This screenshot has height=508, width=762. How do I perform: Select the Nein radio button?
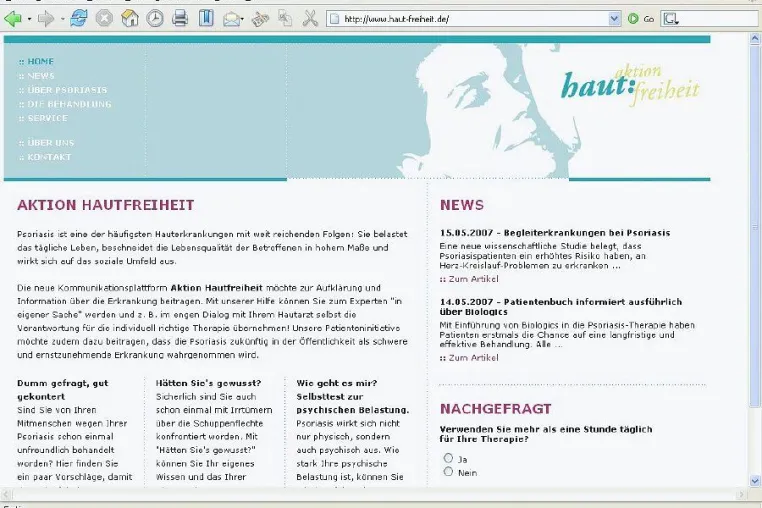[448, 472]
